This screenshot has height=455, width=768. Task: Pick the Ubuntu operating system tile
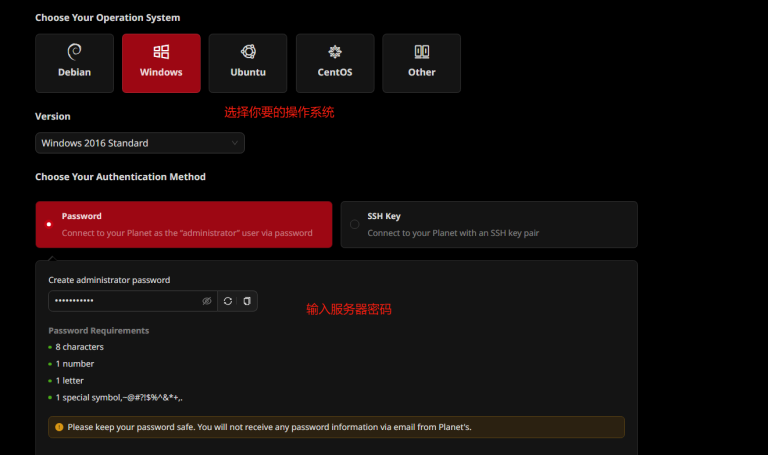coord(248,63)
